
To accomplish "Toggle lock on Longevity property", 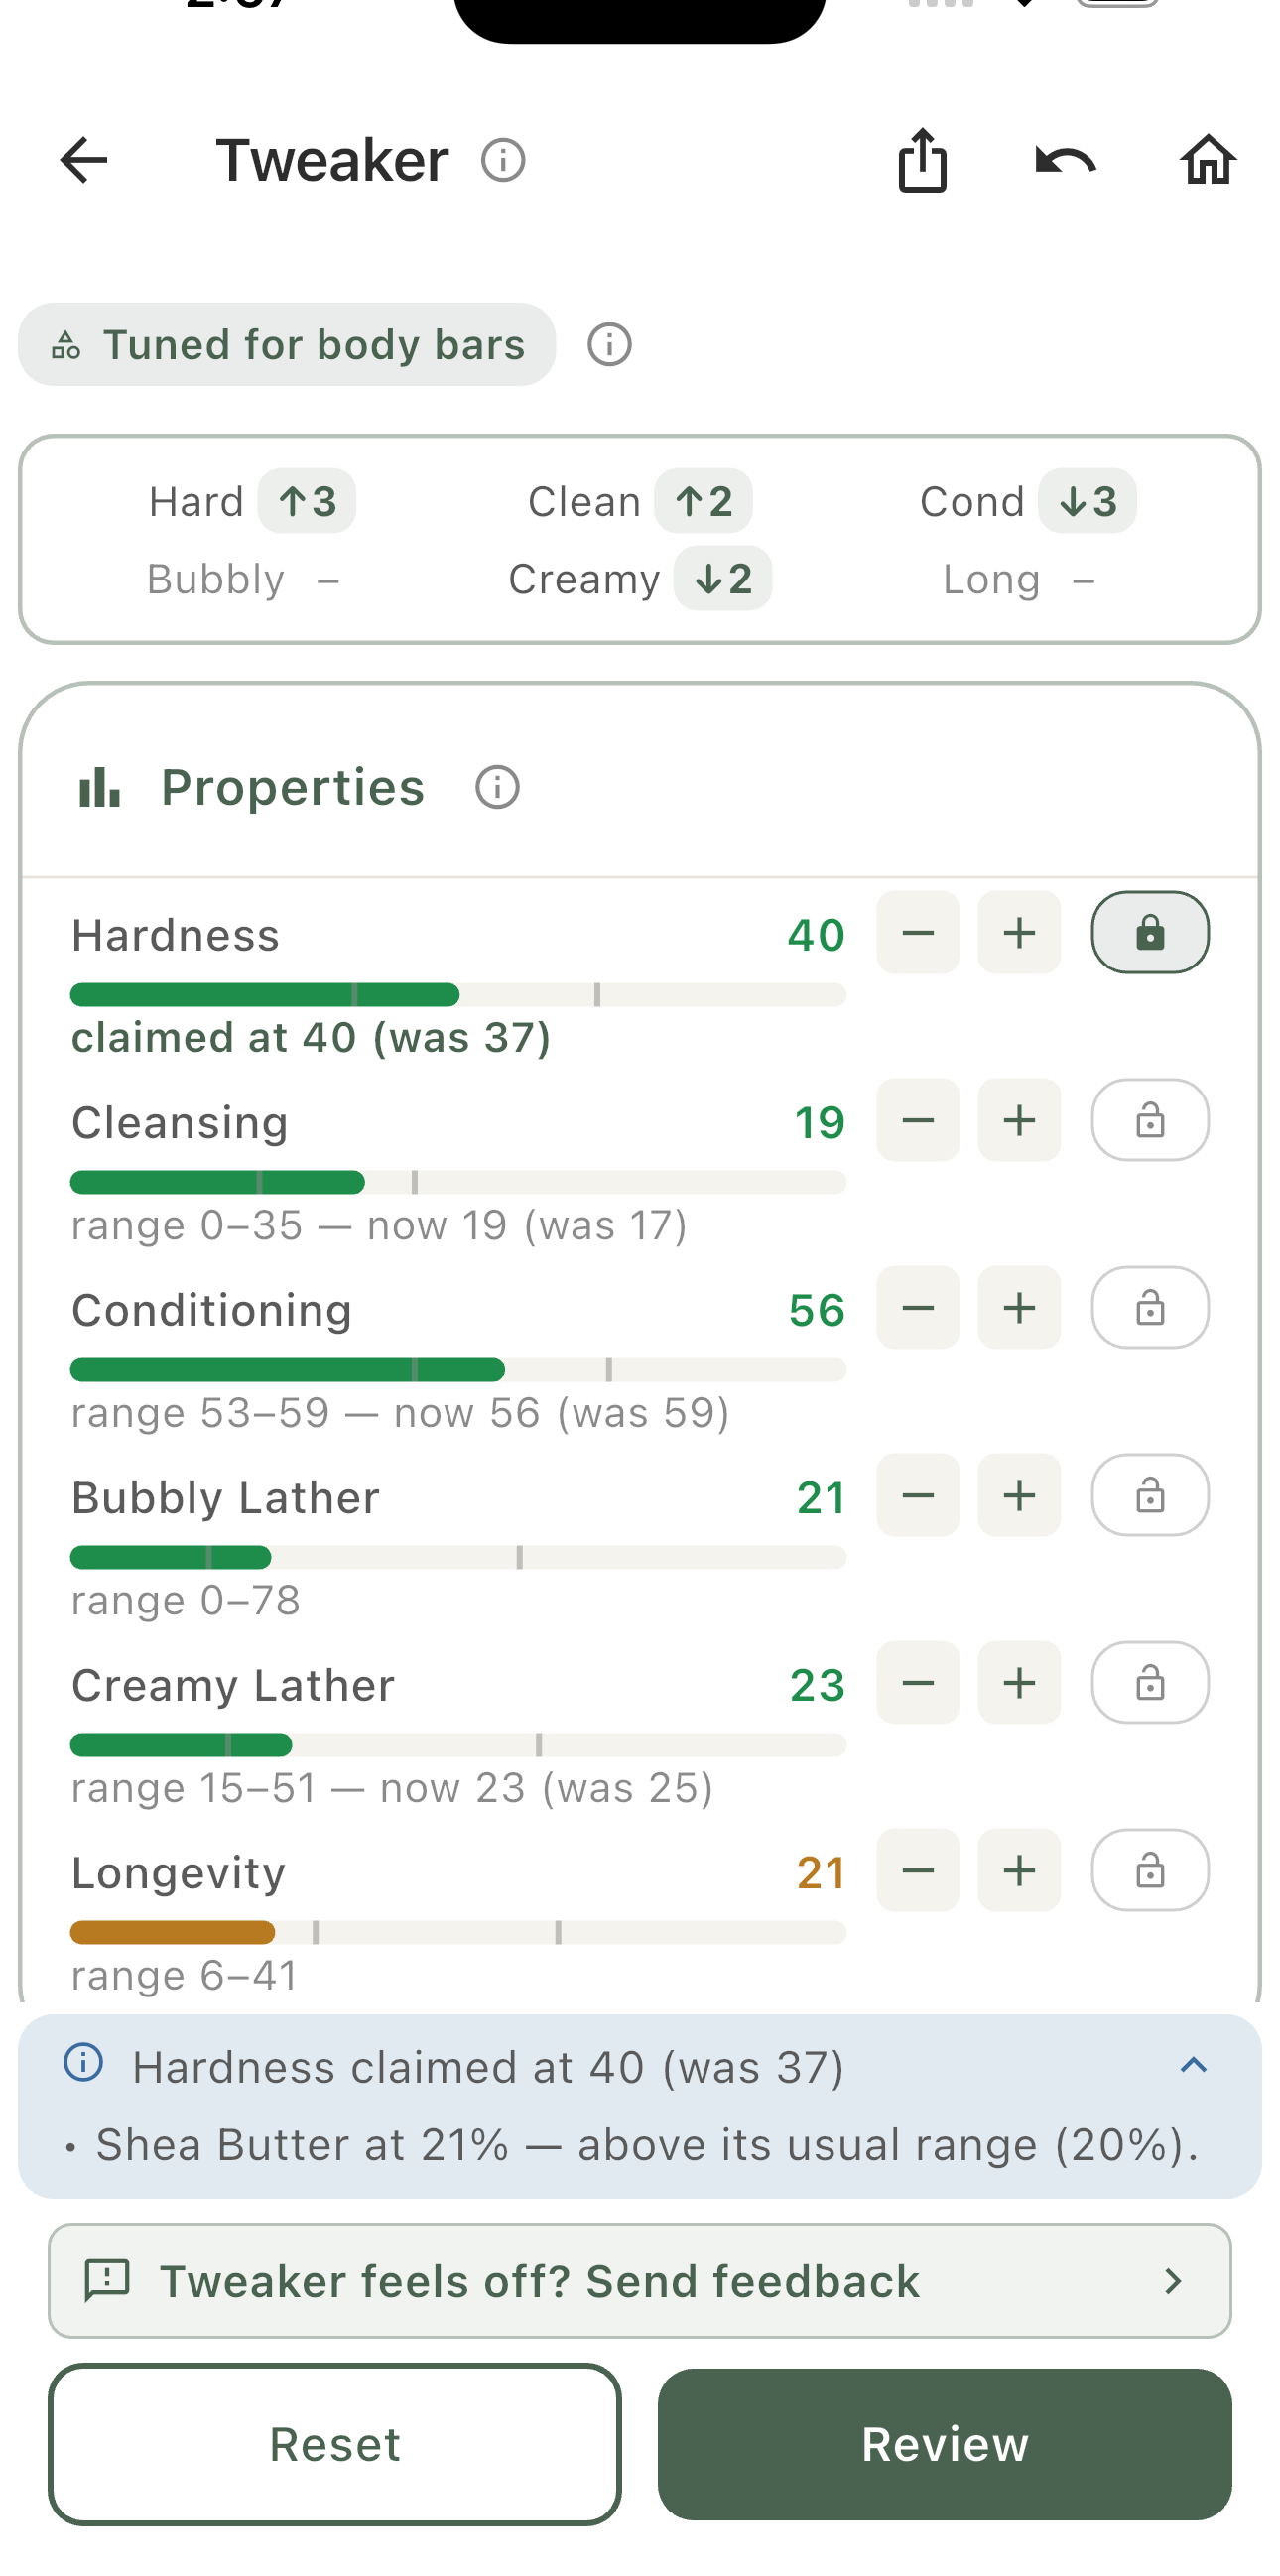I will click(x=1150, y=1871).
